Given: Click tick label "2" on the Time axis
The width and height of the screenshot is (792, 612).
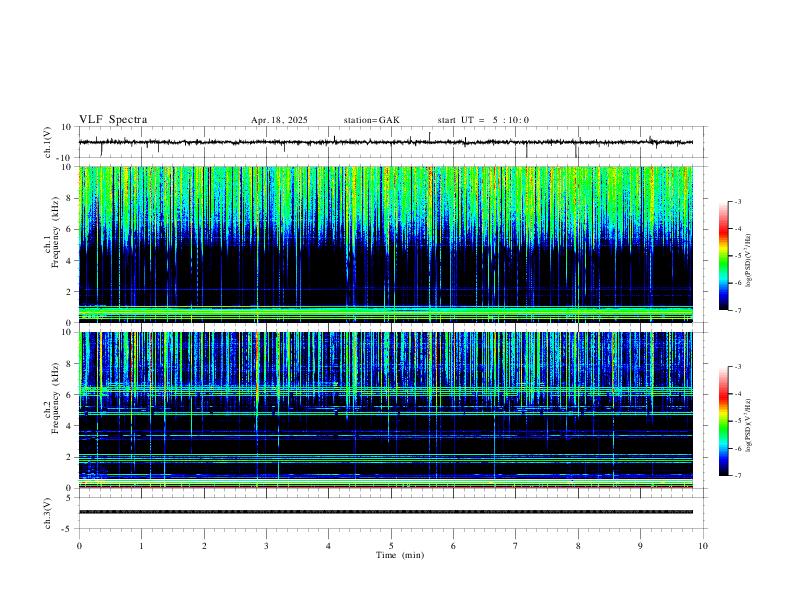Looking at the screenshot, I should [204, 546].
